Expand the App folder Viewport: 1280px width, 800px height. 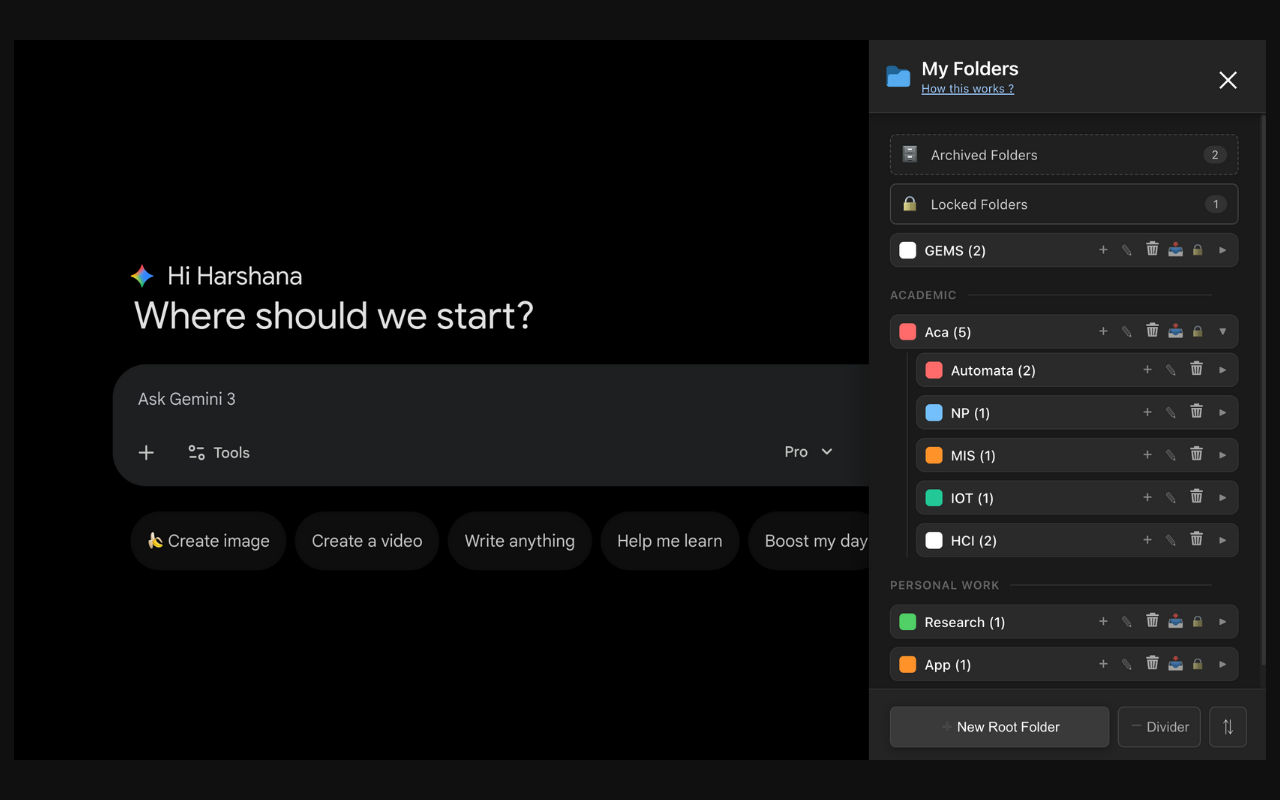[x=1222, y=664]
